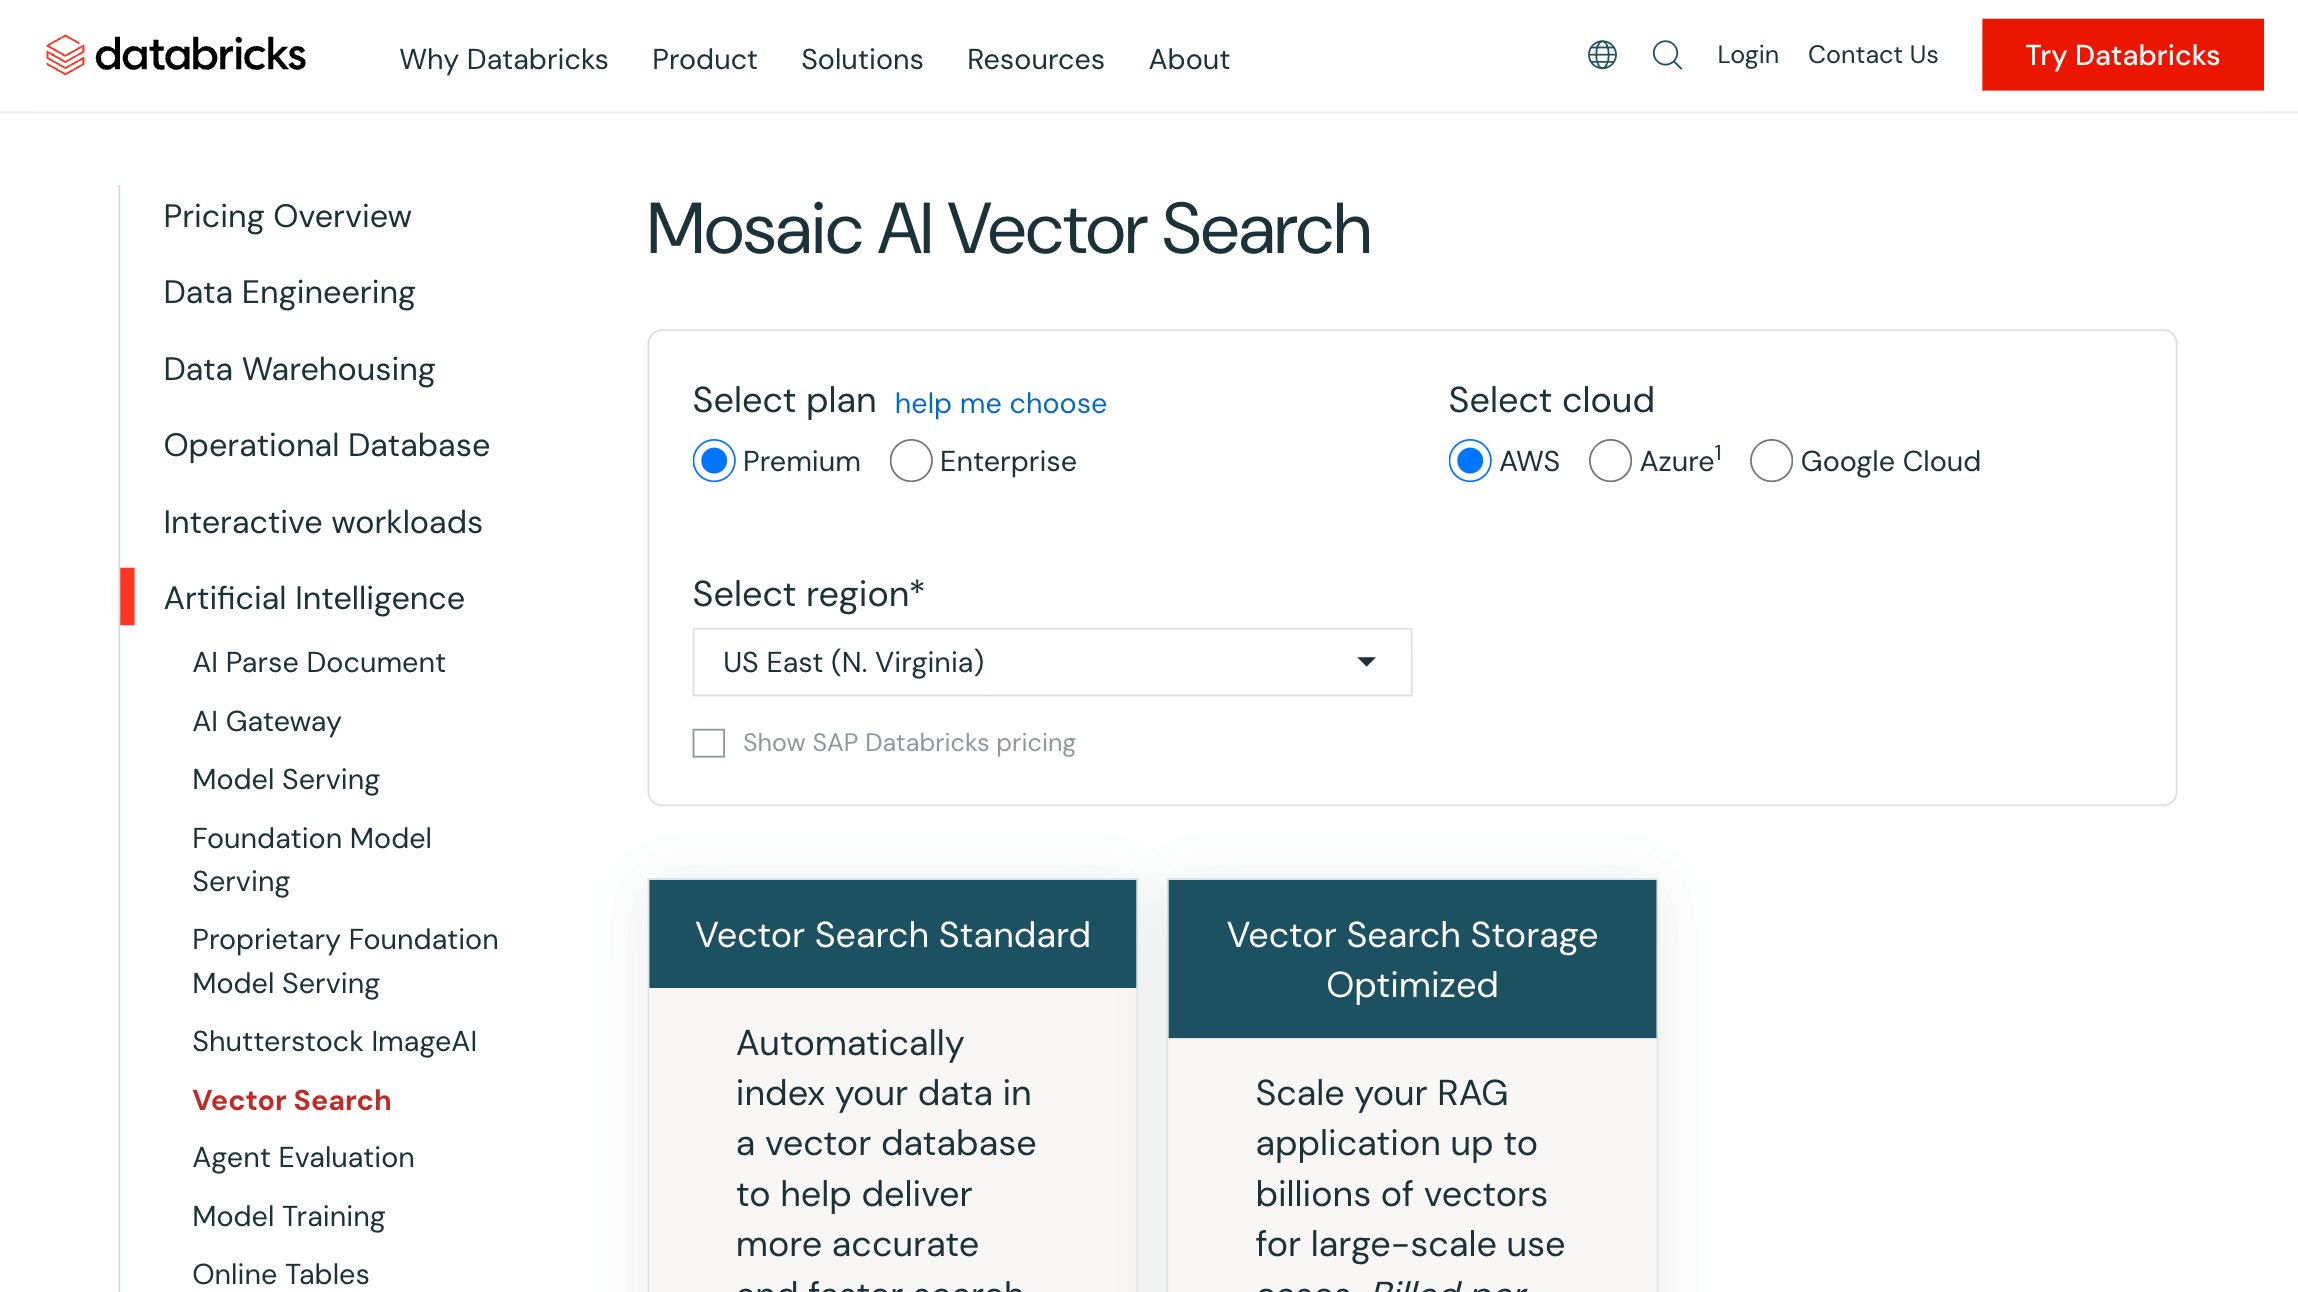Click the Databricks logo

coord(176,55)
